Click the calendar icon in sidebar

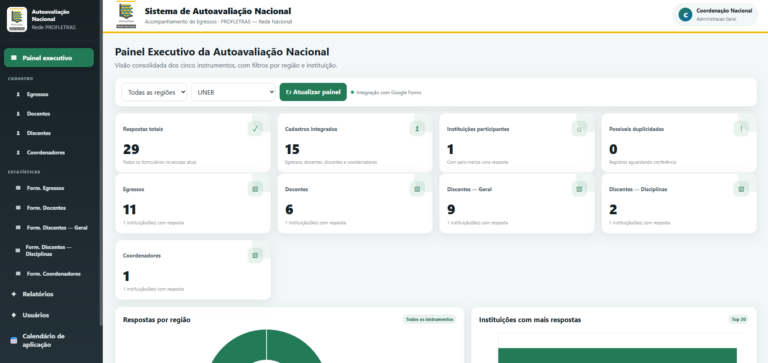pyautogui.click(x=14, y=340)
